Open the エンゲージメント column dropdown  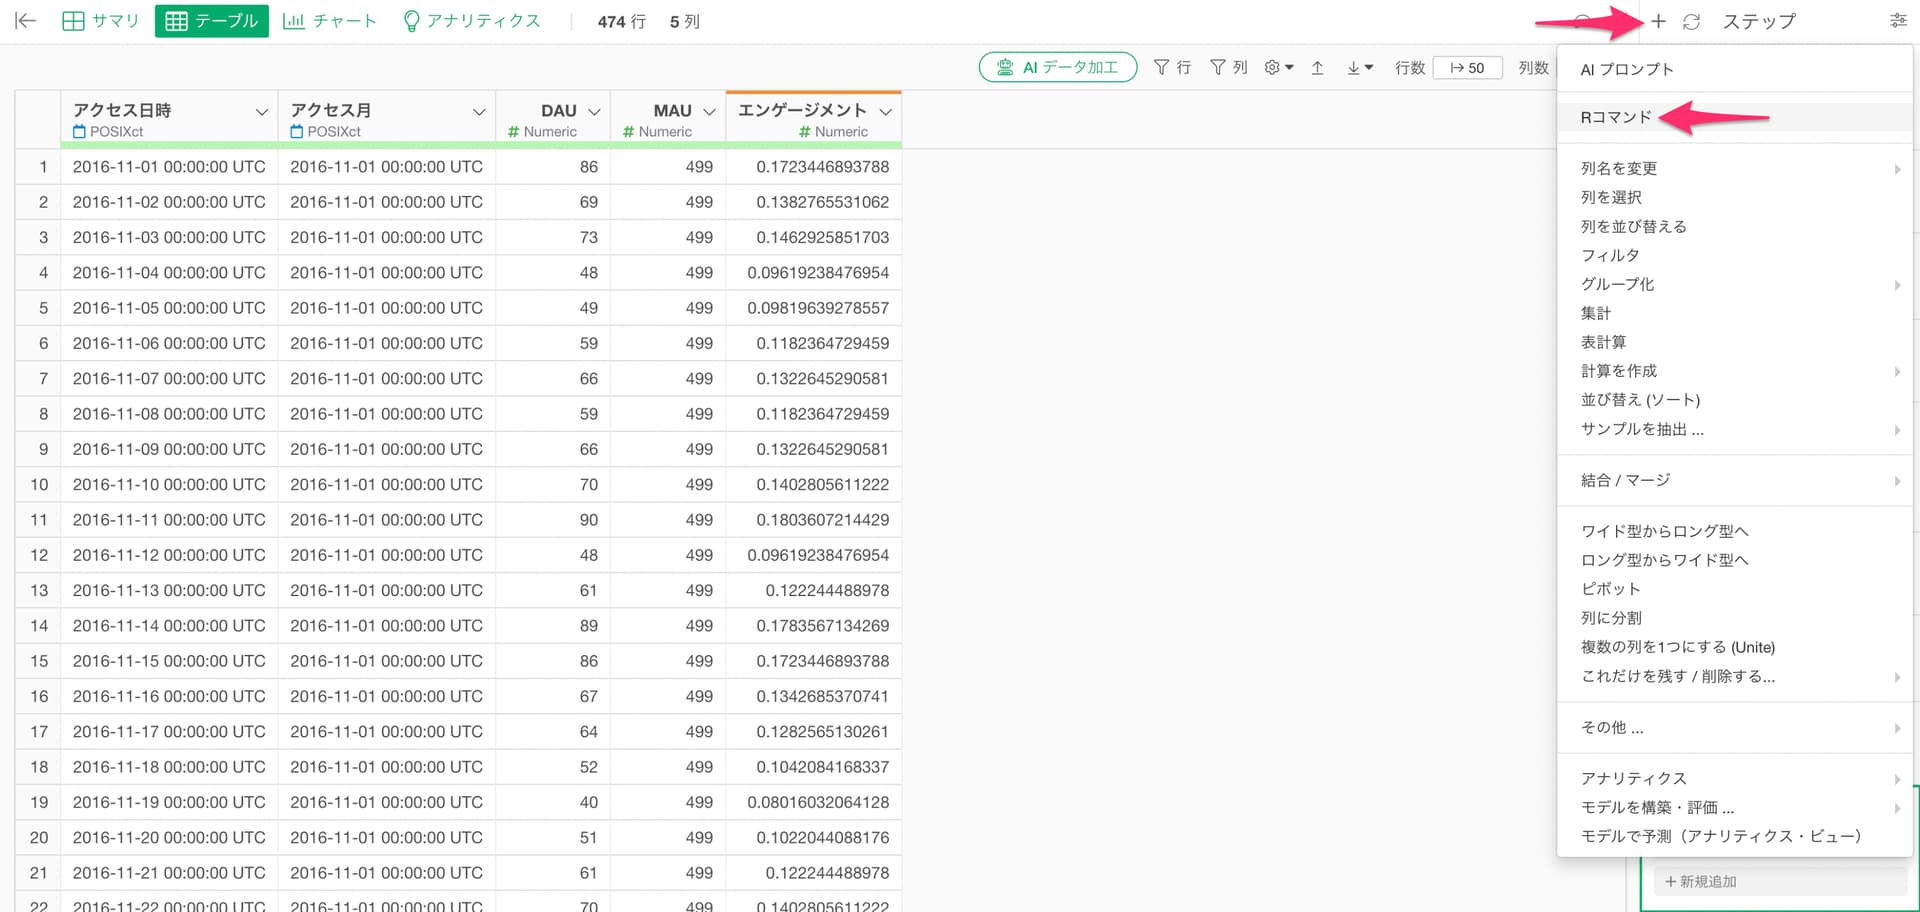885,111
